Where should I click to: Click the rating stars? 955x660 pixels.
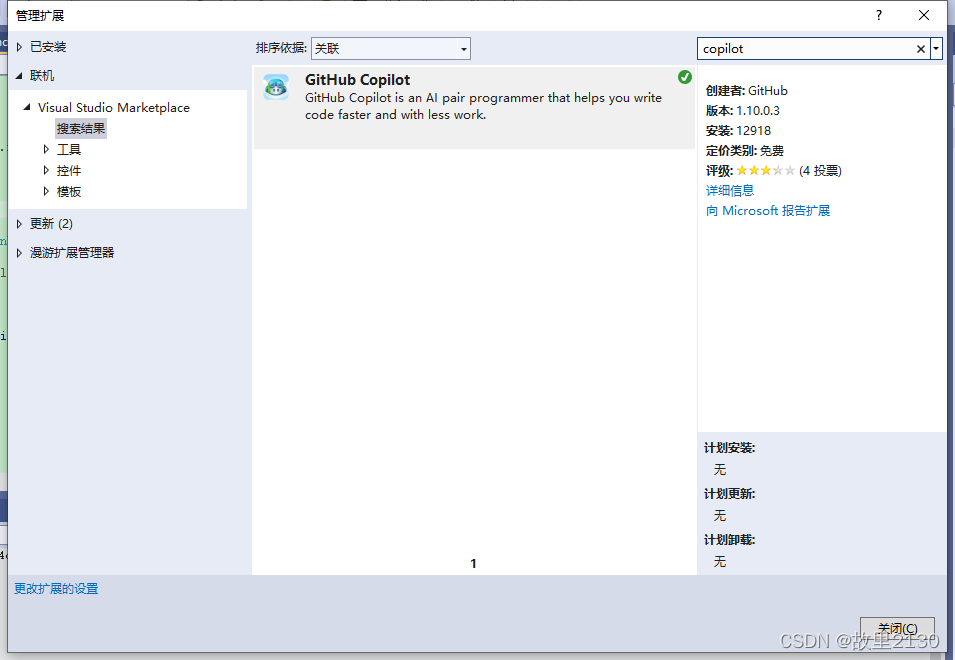coord(766,170)
